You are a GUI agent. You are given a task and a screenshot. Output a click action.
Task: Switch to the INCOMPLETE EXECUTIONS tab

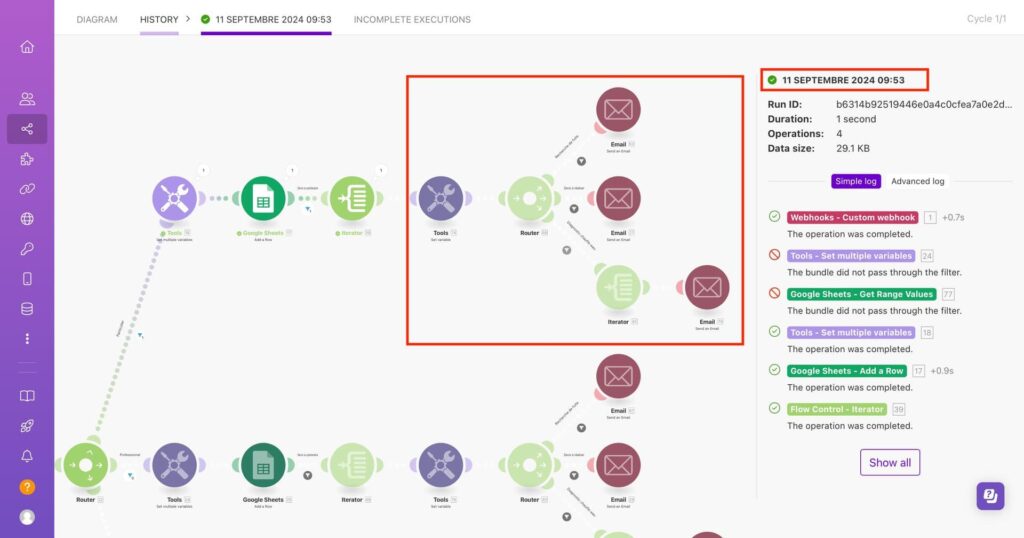click(412, 20)
